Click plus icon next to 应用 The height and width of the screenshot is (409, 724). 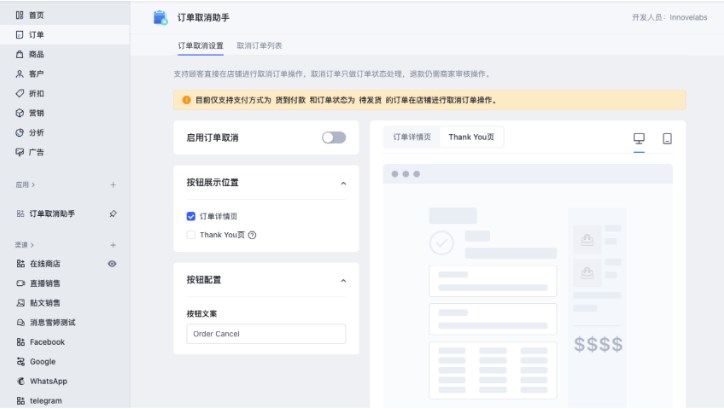[x=113, y=185]
